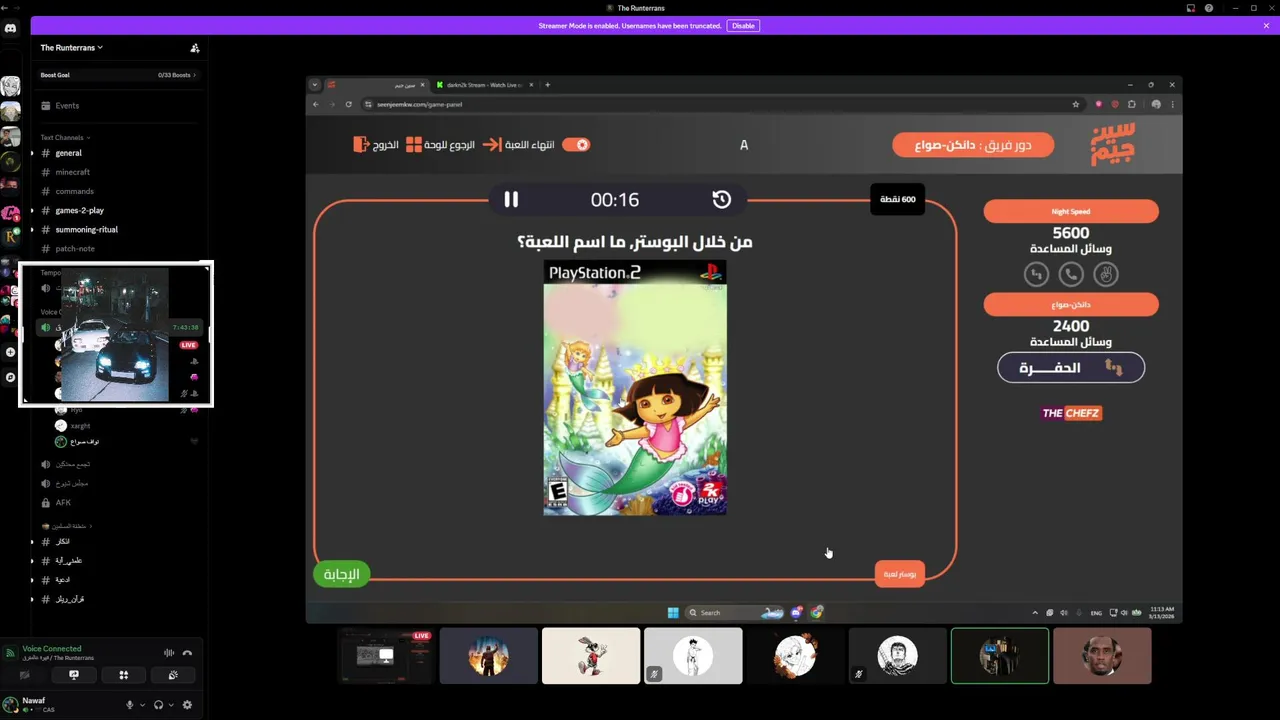Use the Night Speed hand lifeline icon
Screen dimensions: 1280x720
pos(1105,273)
